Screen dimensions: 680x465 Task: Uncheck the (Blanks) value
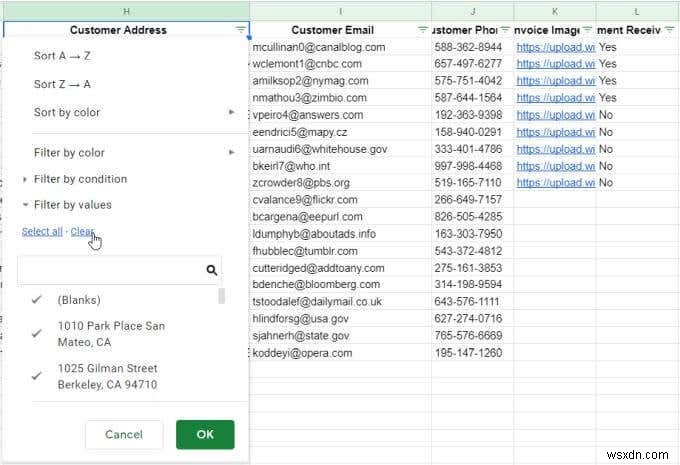37,300
